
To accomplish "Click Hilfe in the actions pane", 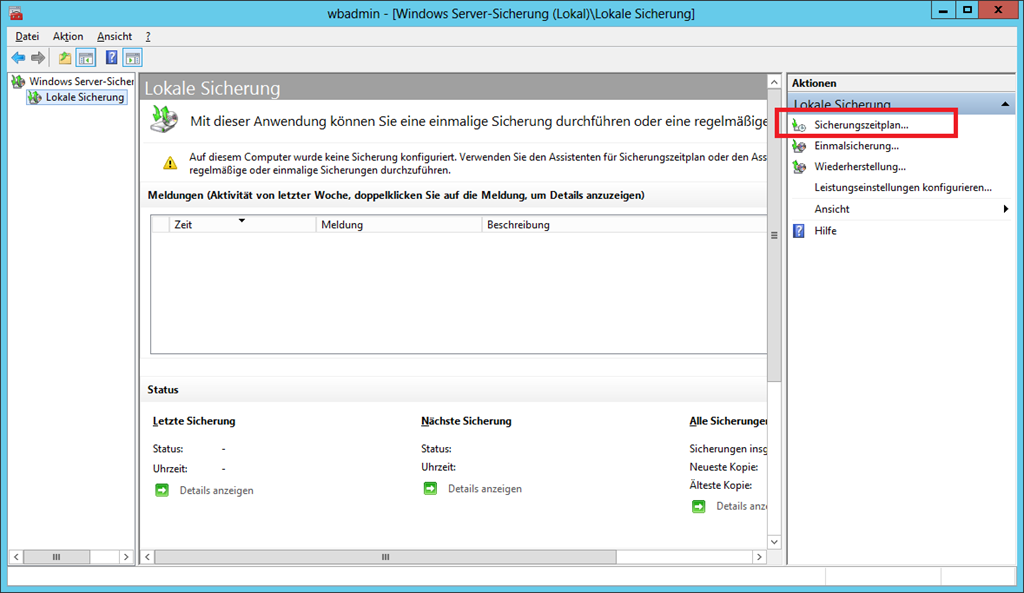I will (x=825, y=231).
